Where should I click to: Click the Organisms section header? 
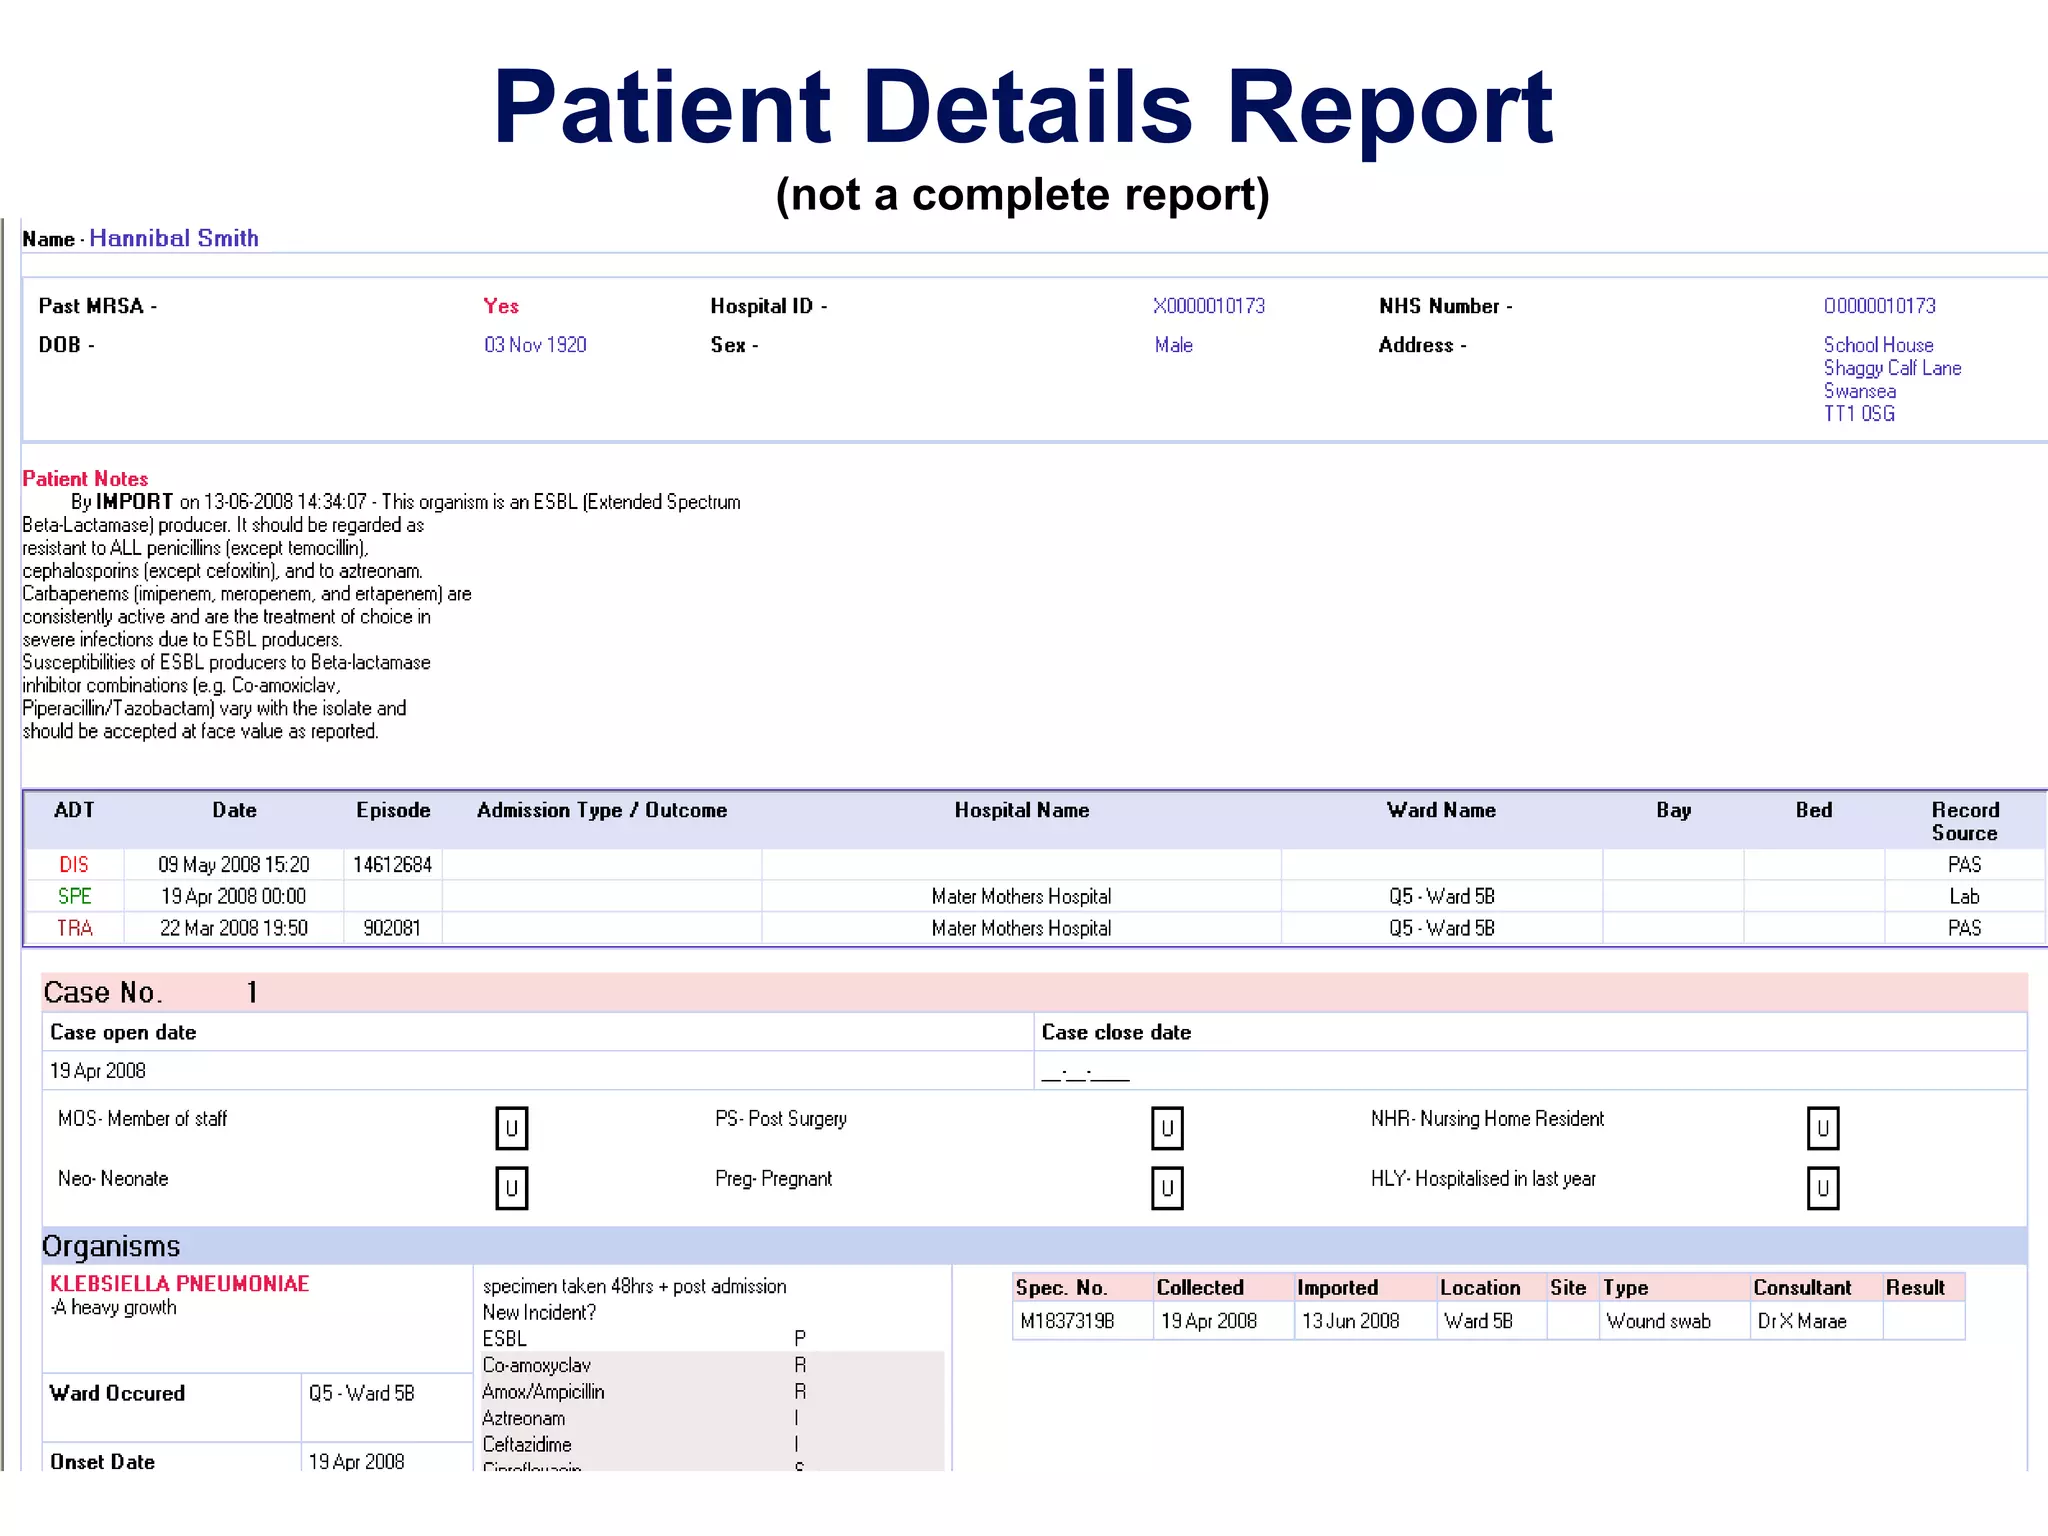(1034, 1246)
